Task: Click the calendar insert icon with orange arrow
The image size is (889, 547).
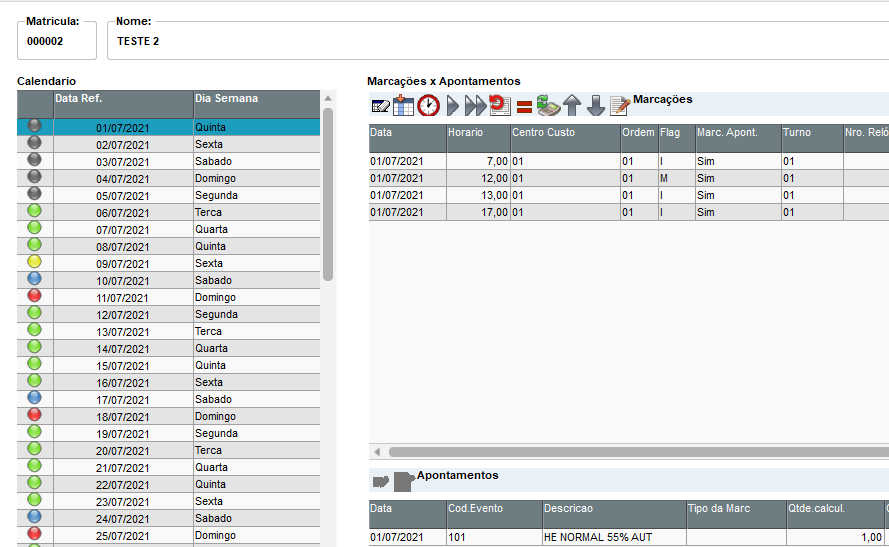Action: (x=403, y=105)
